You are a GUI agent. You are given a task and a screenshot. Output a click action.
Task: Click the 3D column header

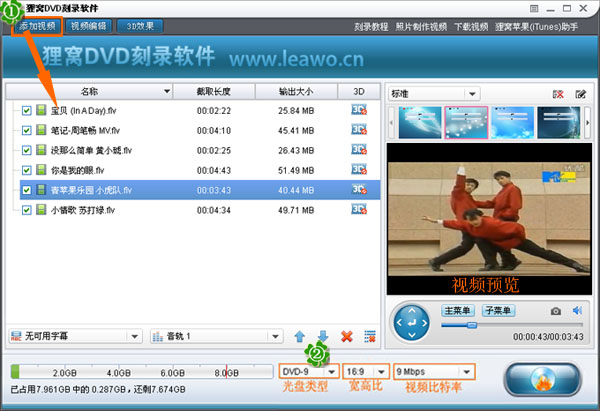click(x=359, y=91)
